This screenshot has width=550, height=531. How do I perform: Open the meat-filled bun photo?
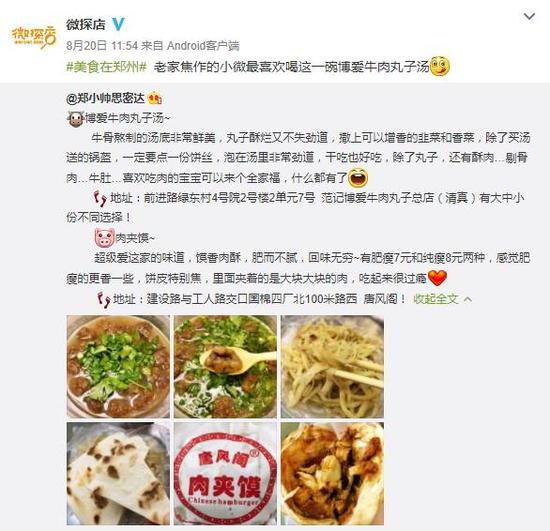coord(332,473)
